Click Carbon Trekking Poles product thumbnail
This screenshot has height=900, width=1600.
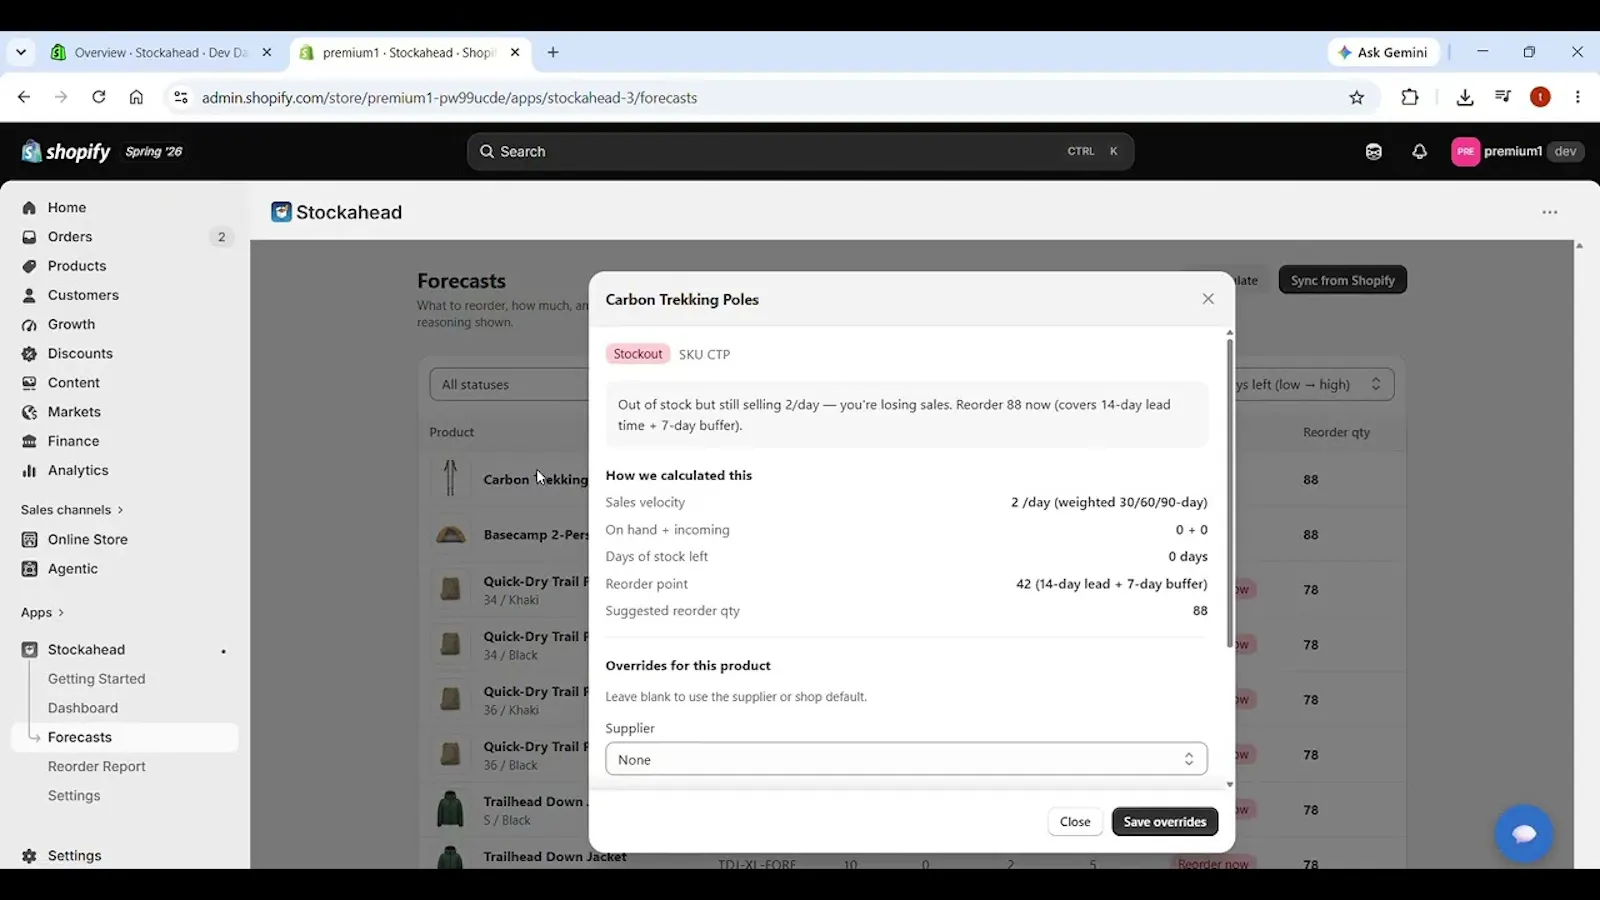coord(450,478)
